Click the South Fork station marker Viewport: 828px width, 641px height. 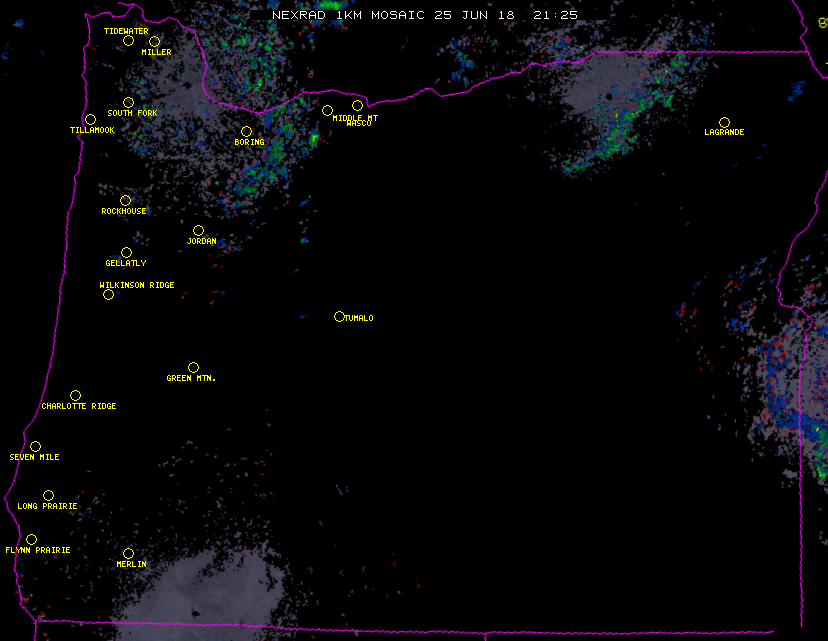[x=128, y=102]
